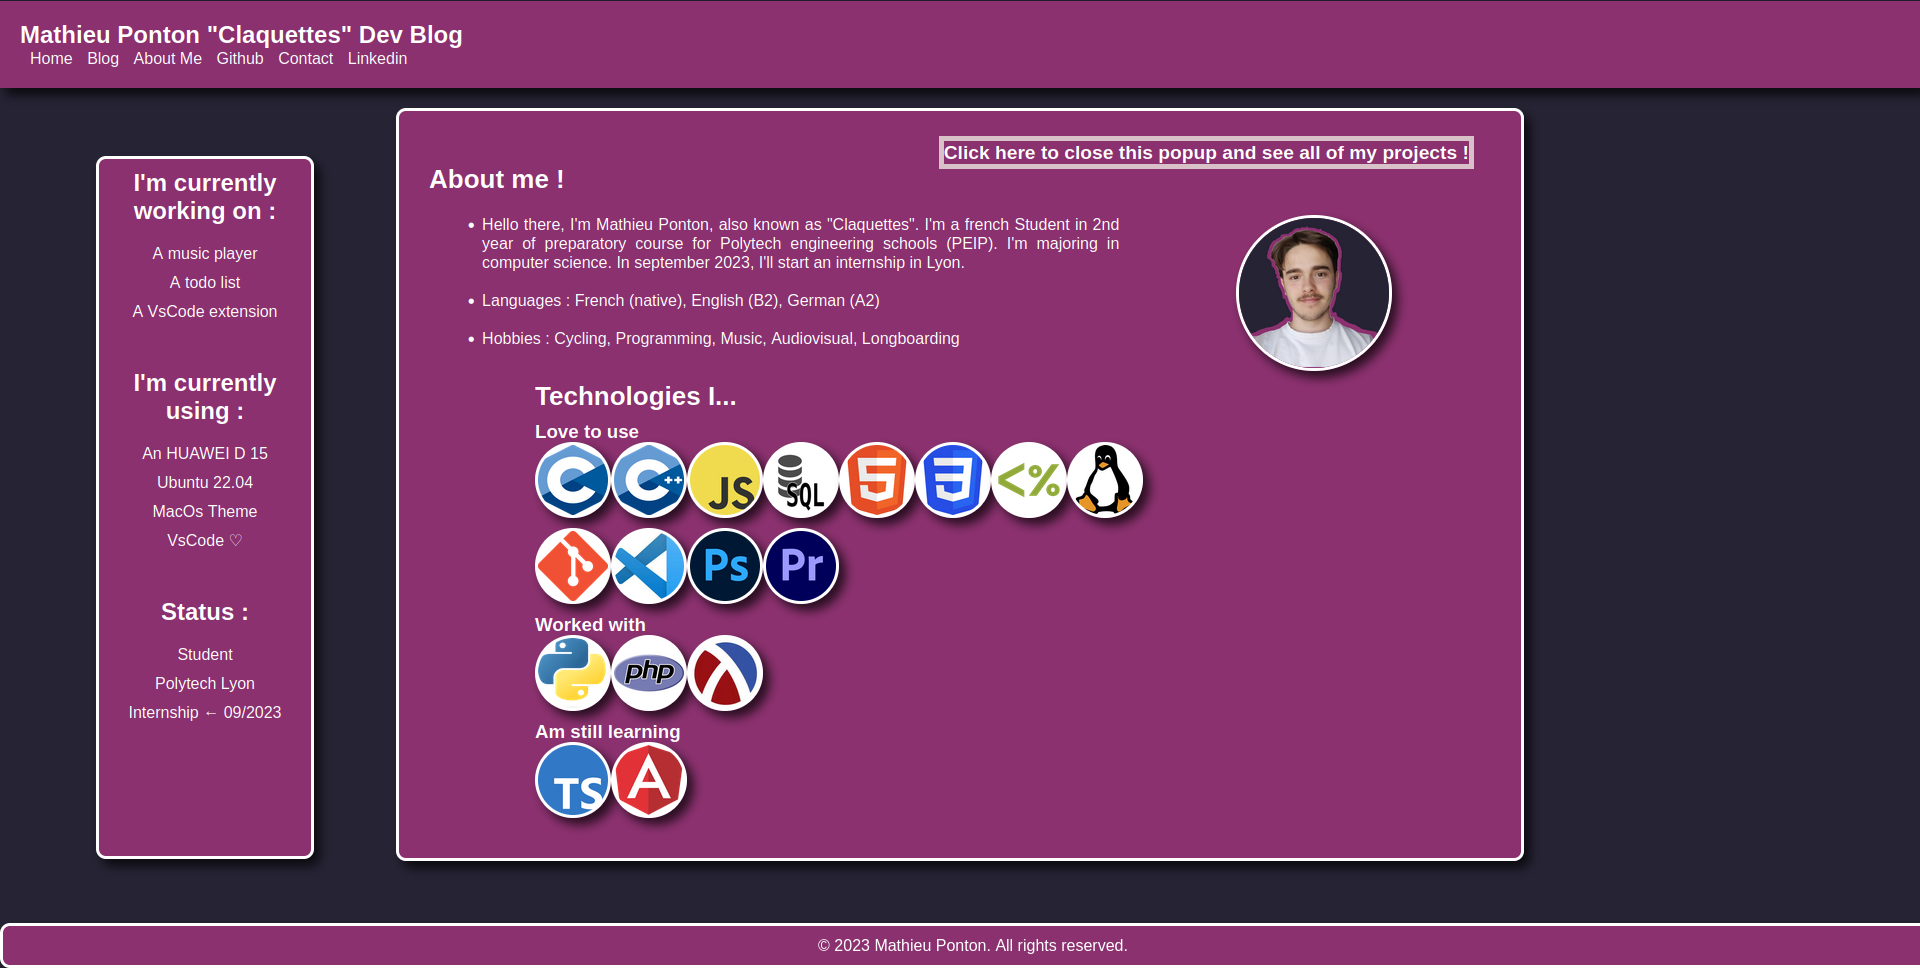Click the footer copyright text

coord(972,946)
